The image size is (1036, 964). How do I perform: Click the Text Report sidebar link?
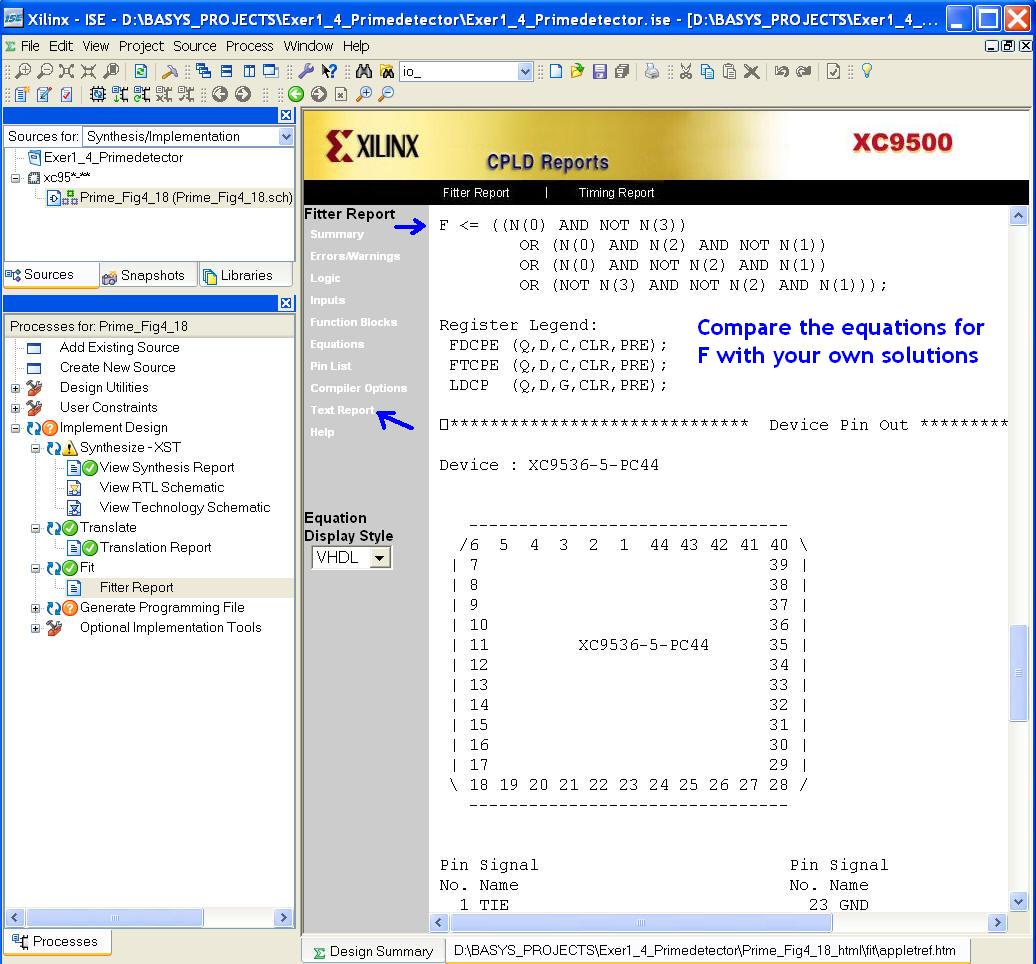(342, 410)
